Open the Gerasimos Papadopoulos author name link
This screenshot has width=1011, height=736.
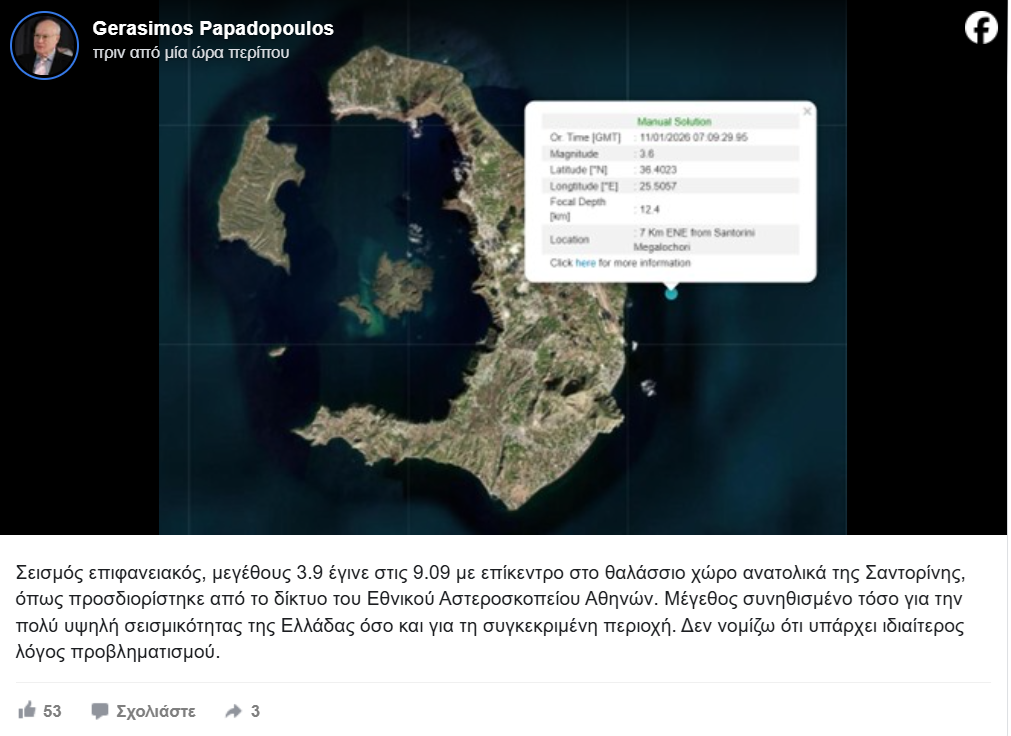click(213, 29)
